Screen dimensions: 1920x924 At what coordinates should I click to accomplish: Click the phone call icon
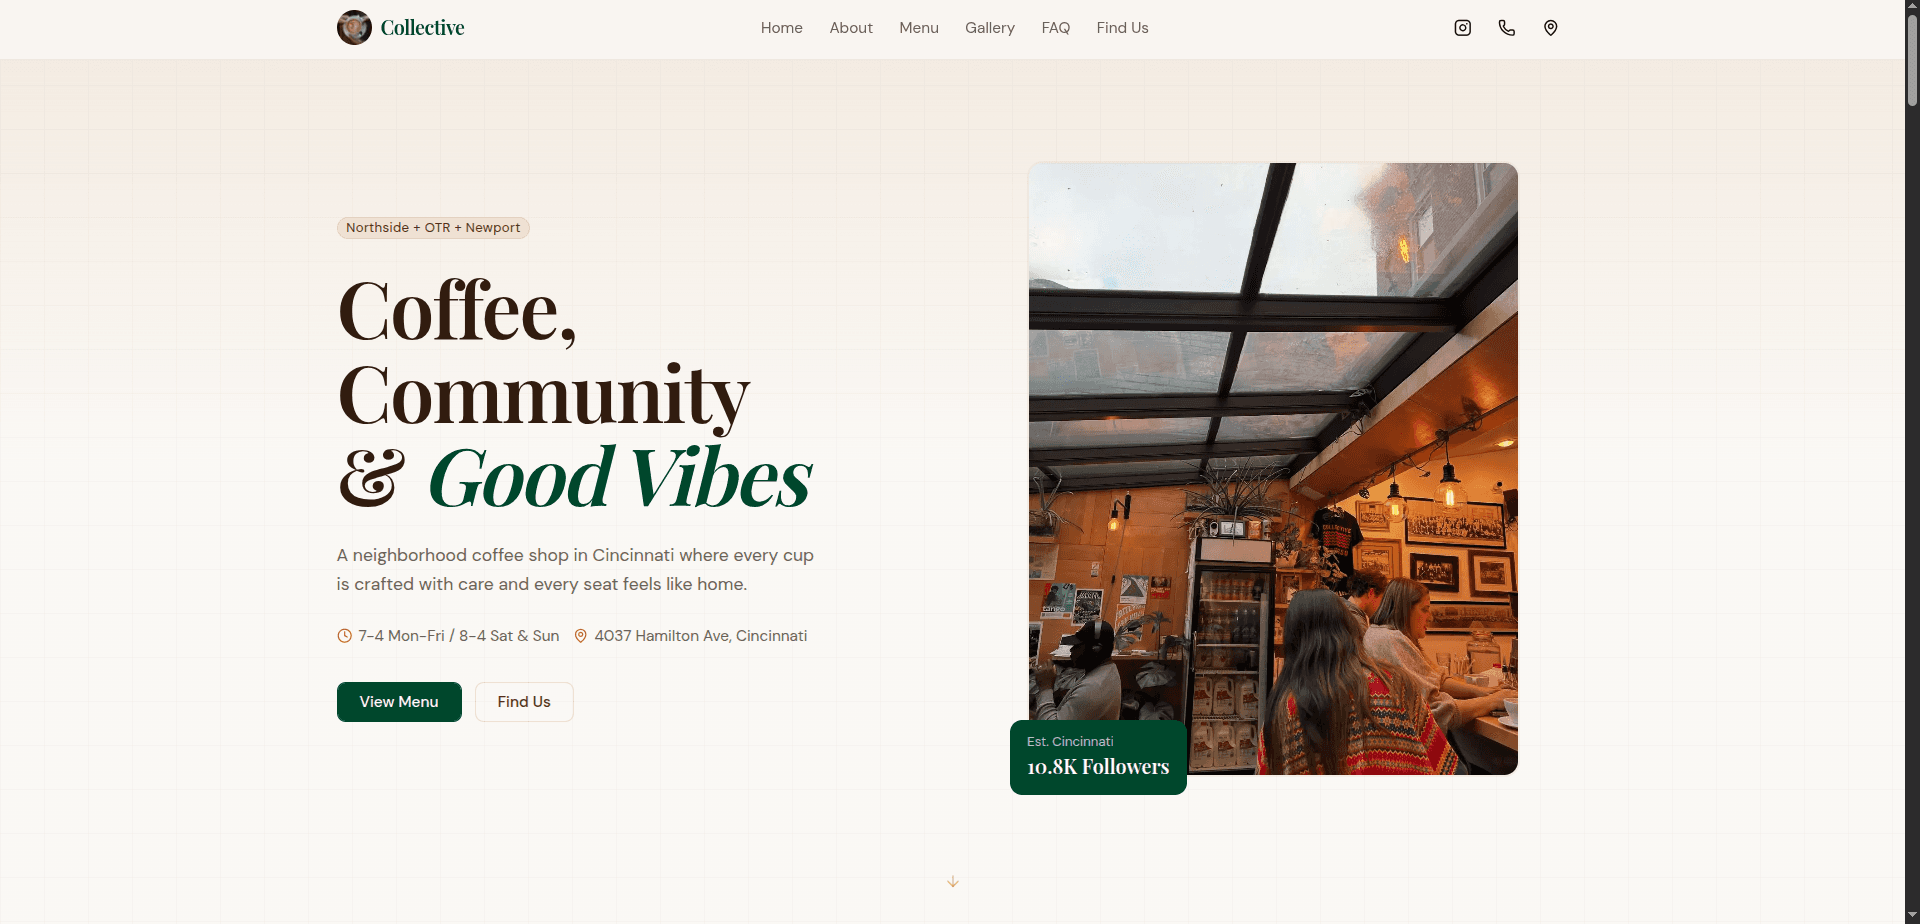[x=1506, y=28]
